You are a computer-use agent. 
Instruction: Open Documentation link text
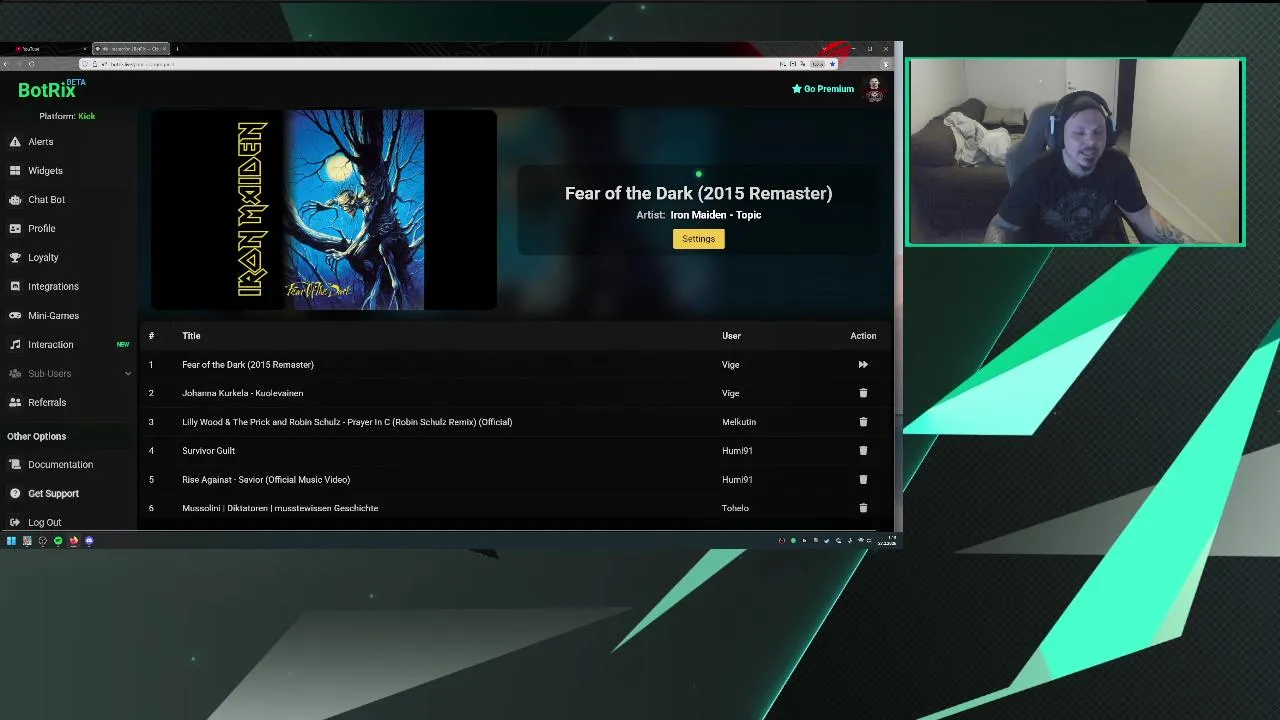[x=60, y=465]
